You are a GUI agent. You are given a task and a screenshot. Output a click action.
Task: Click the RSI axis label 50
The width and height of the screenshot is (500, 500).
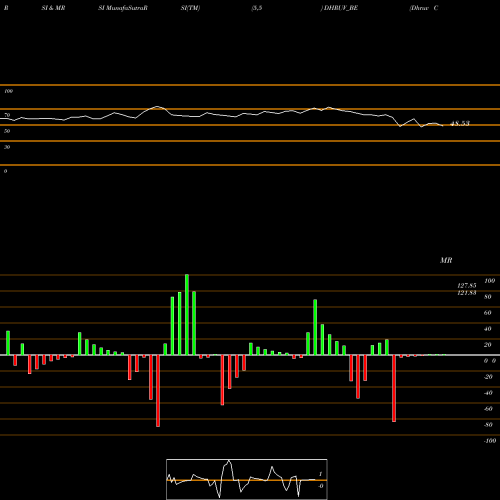click(x=7, y=131)
